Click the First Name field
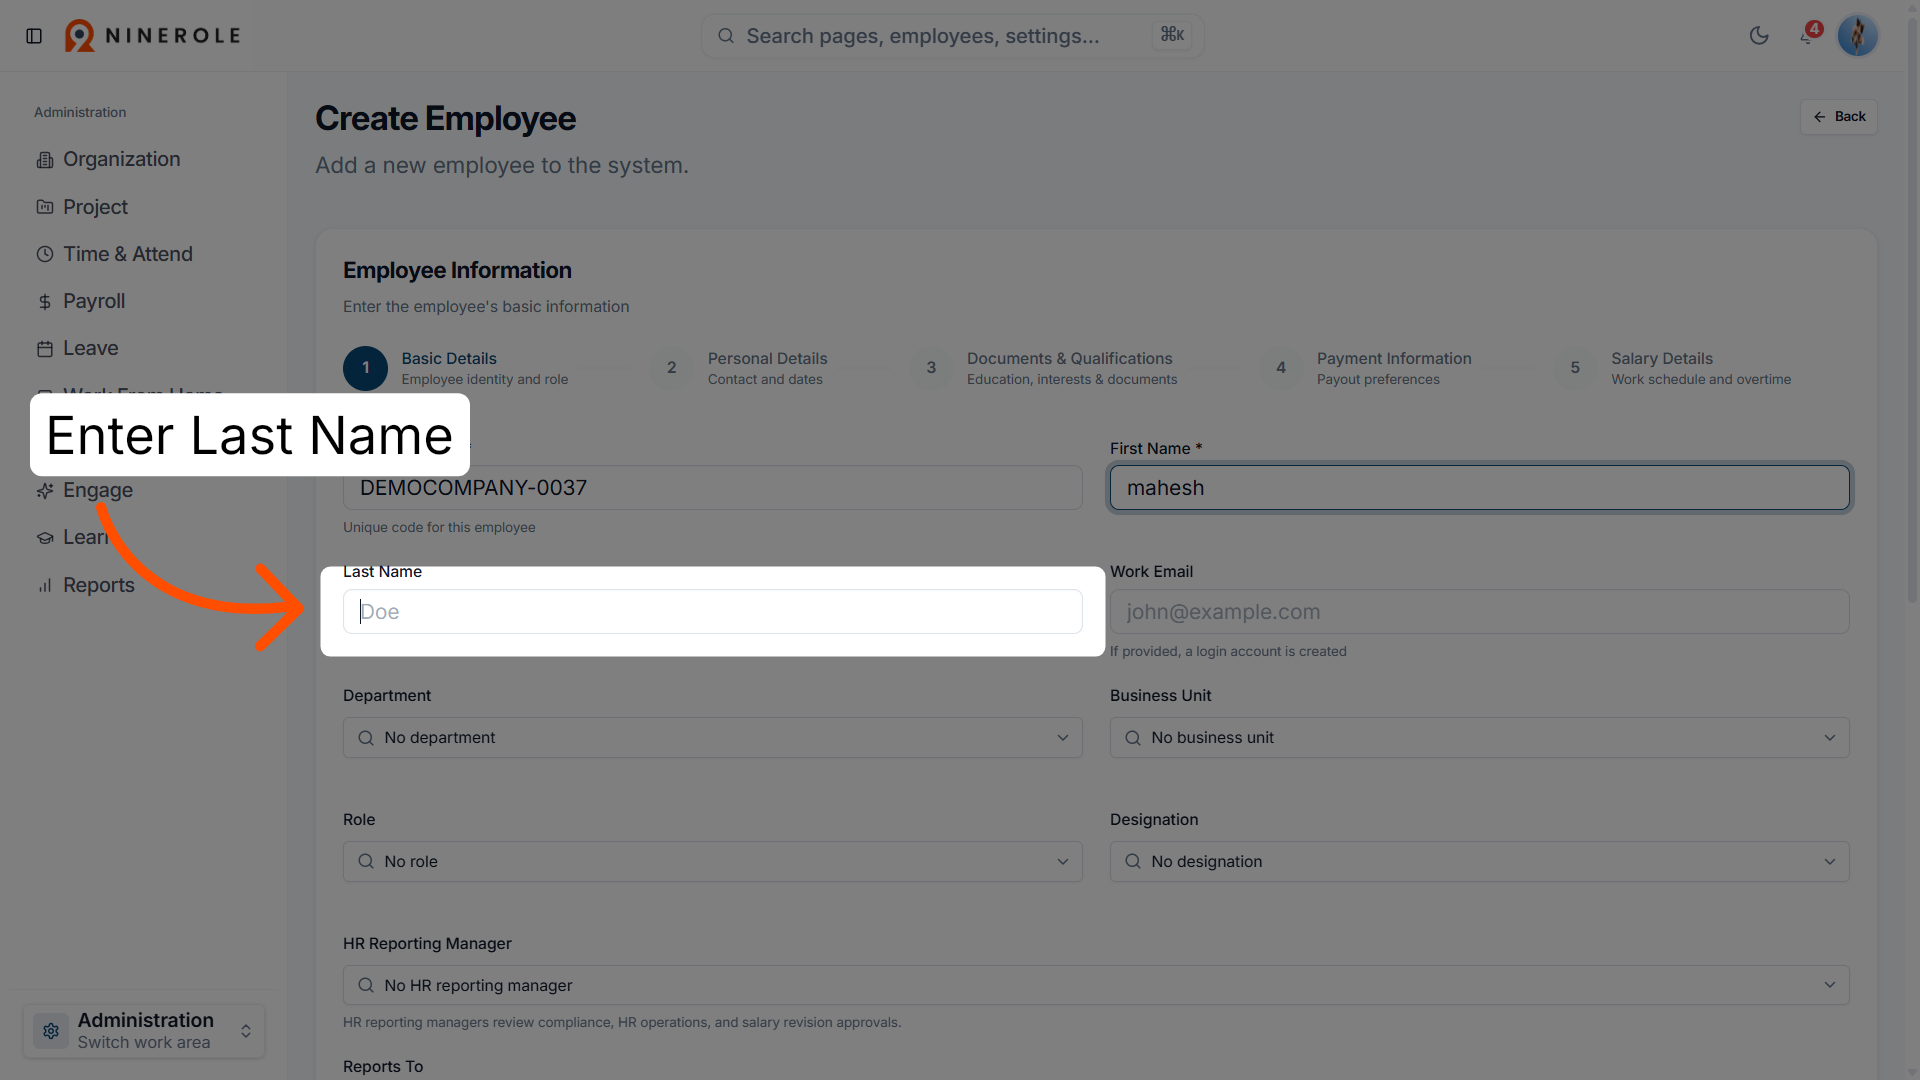 coord(1480,488)
